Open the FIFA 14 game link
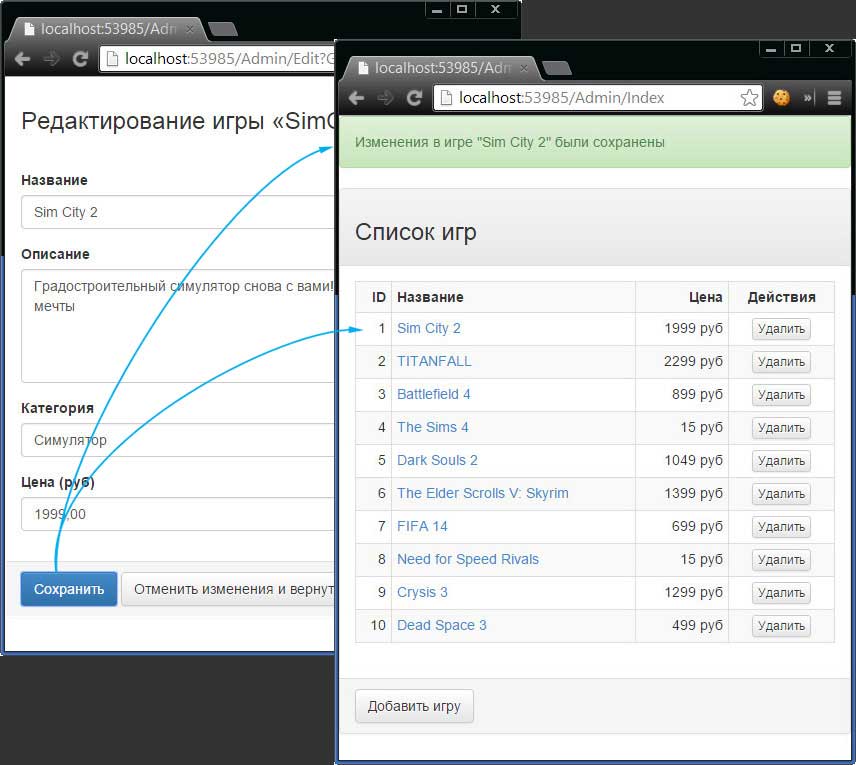The width and height of the screenshot is (856, 765). point(422,526)
